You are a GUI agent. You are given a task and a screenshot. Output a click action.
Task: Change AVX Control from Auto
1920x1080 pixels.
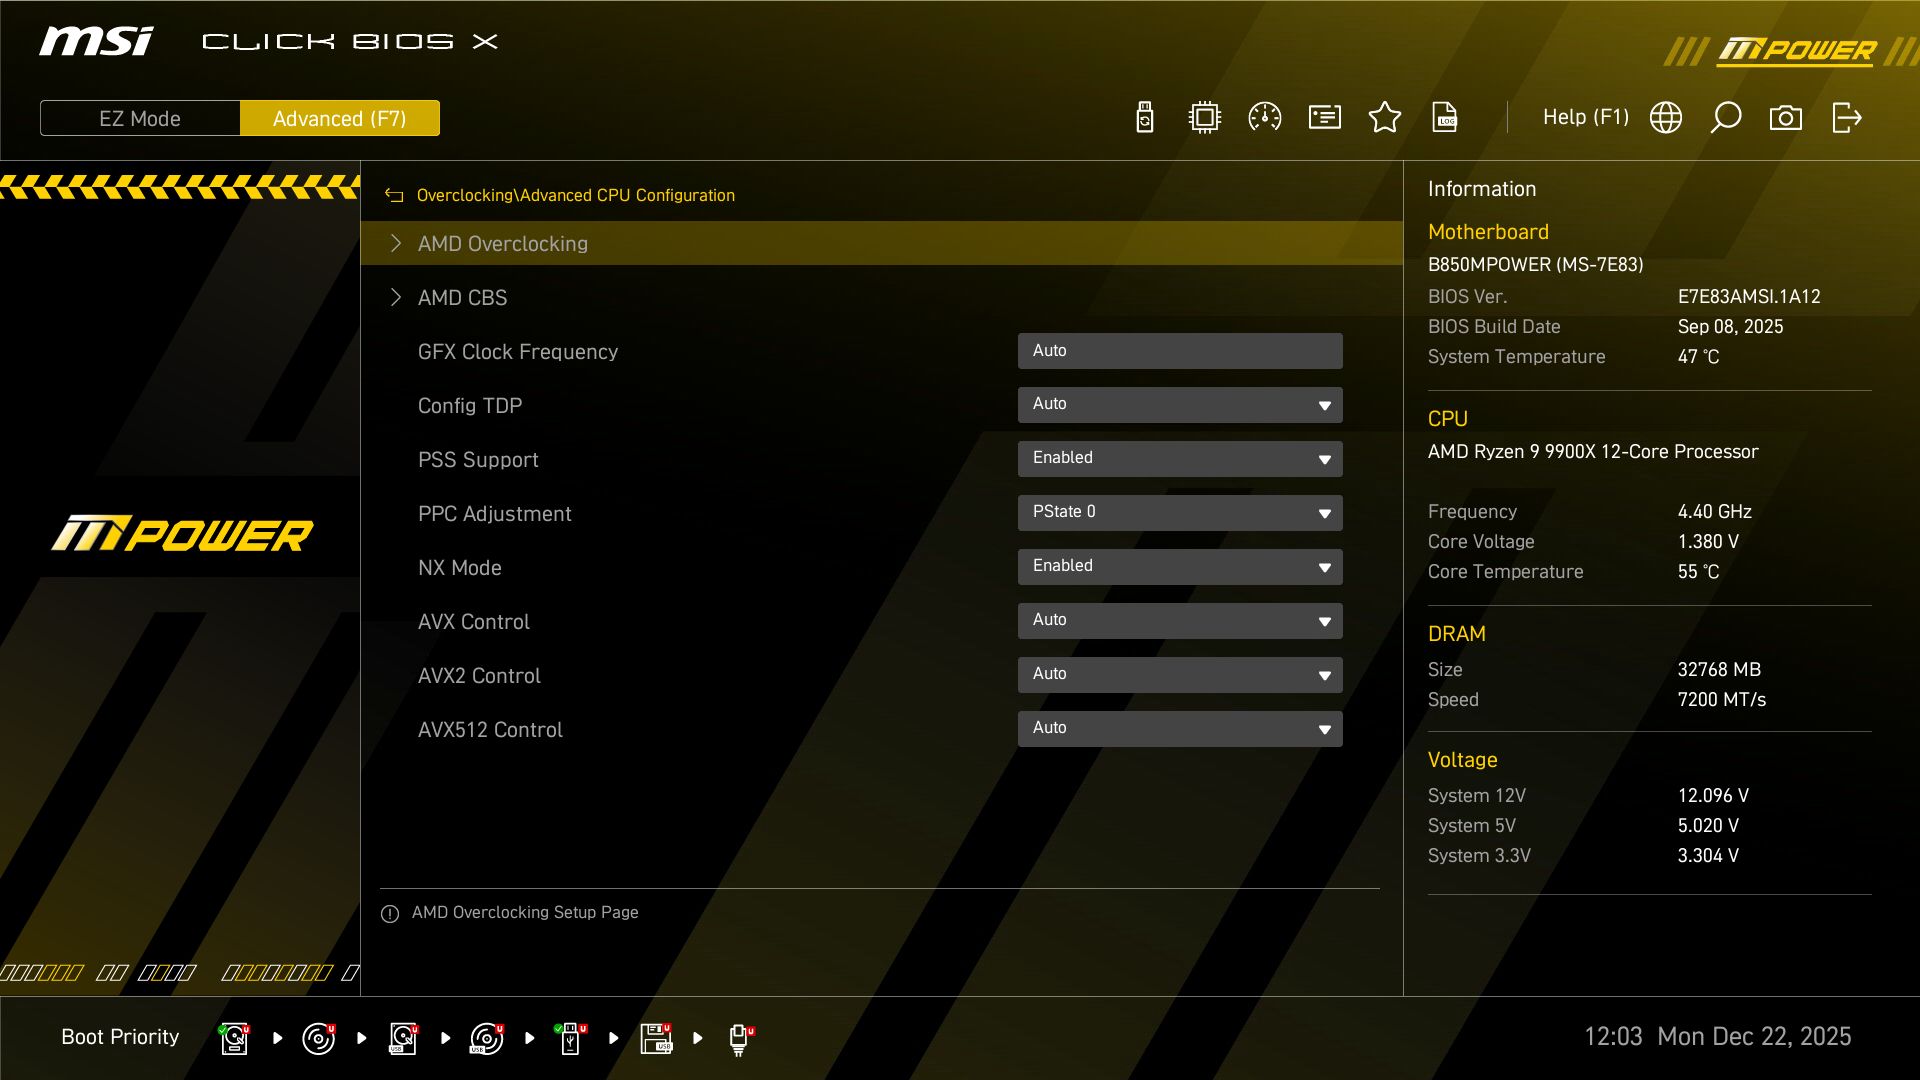click(1180, 620)
